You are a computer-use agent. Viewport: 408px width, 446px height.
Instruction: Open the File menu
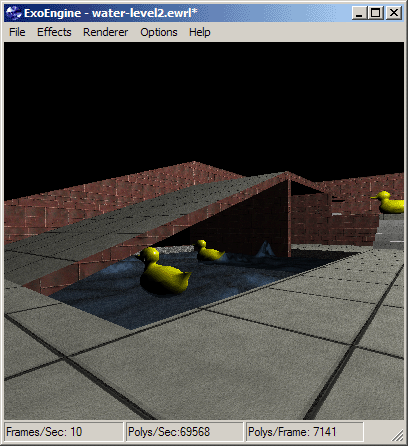tap(17, 32)
